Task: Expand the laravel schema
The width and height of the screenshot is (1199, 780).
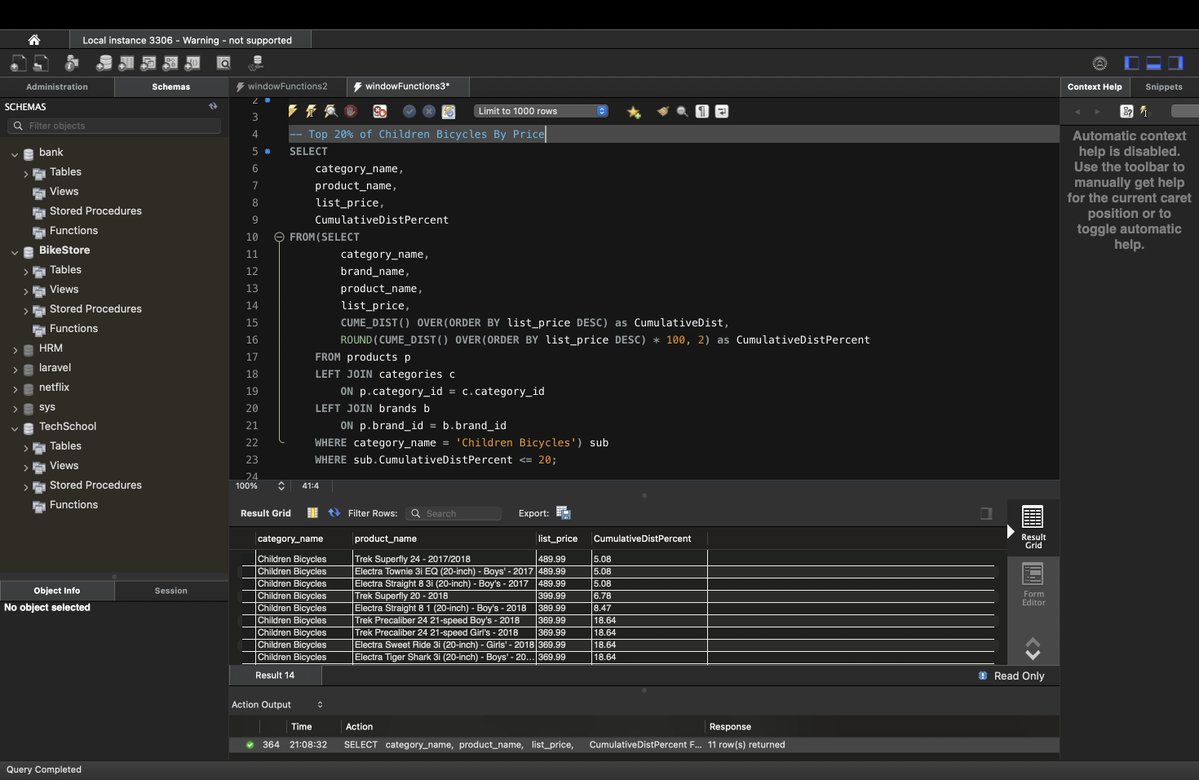Action: [x=15, y=369]
